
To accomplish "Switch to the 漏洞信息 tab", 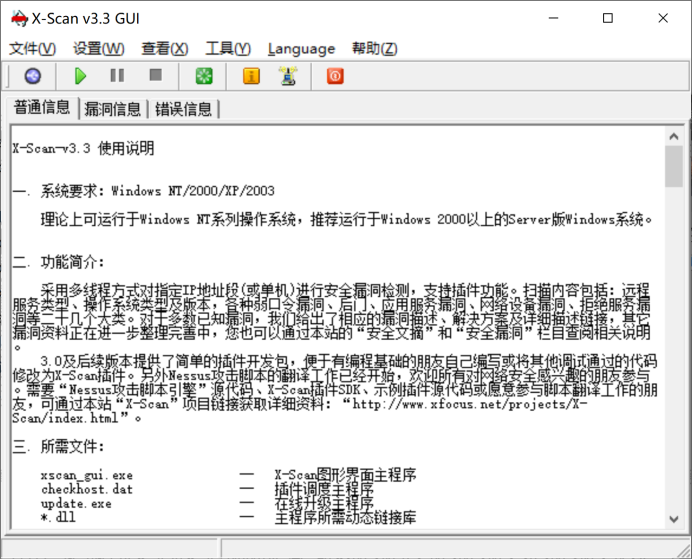I will [x=113, y=109].
